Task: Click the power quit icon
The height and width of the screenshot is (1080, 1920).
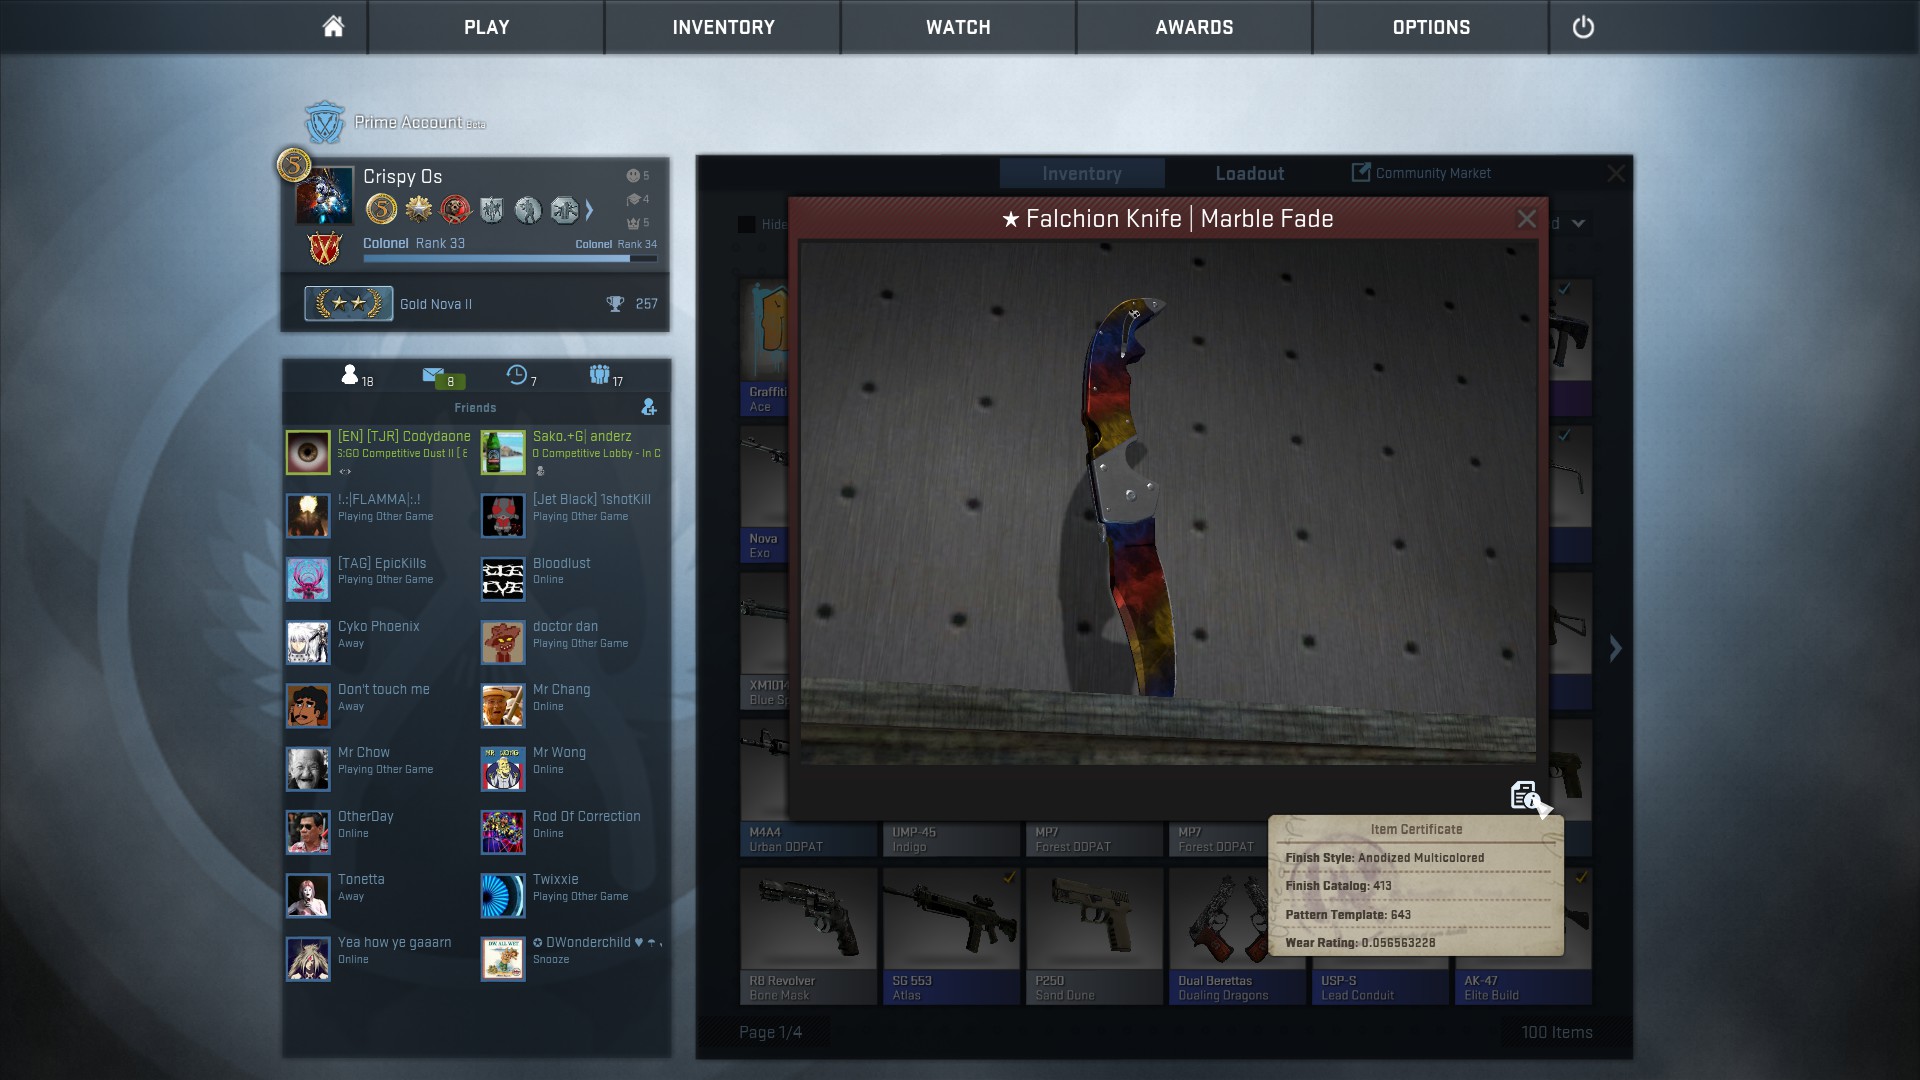Action: pos(1583,27)
